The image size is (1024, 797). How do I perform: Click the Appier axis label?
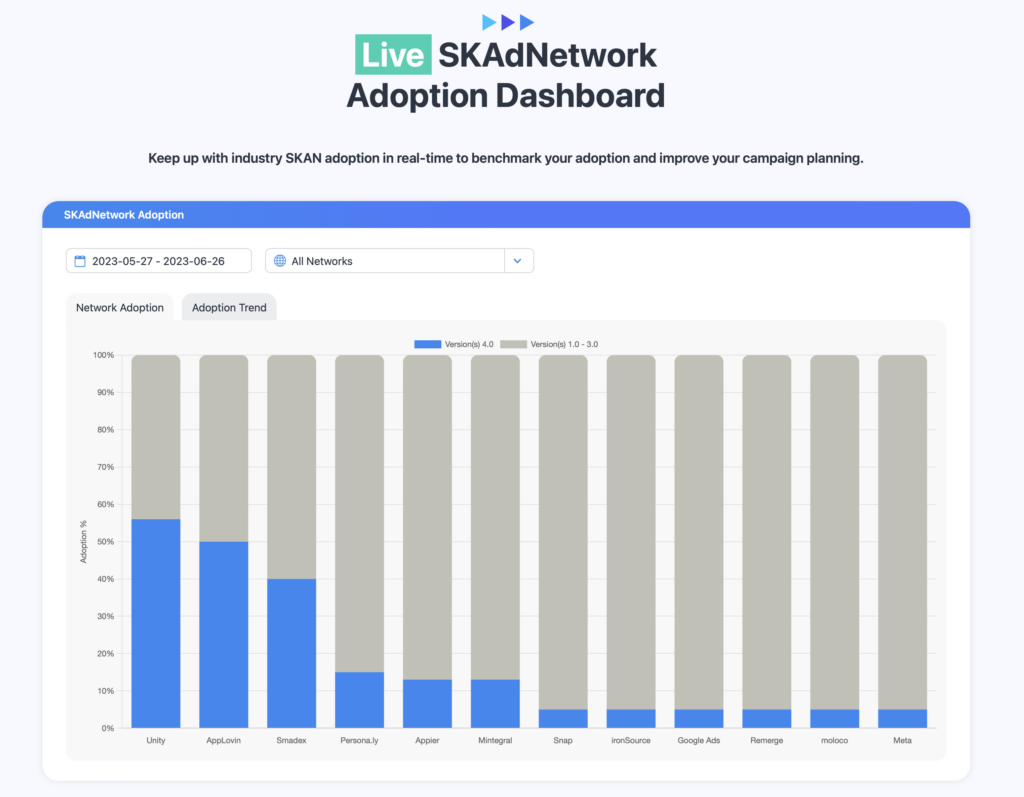click(x=428, y=740)
